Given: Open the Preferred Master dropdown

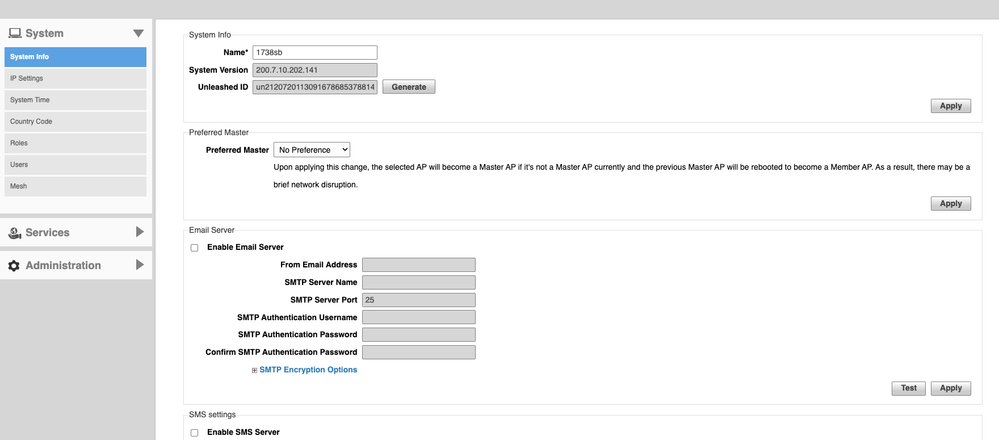Looking at the screenshot, I should click(312, 149).
